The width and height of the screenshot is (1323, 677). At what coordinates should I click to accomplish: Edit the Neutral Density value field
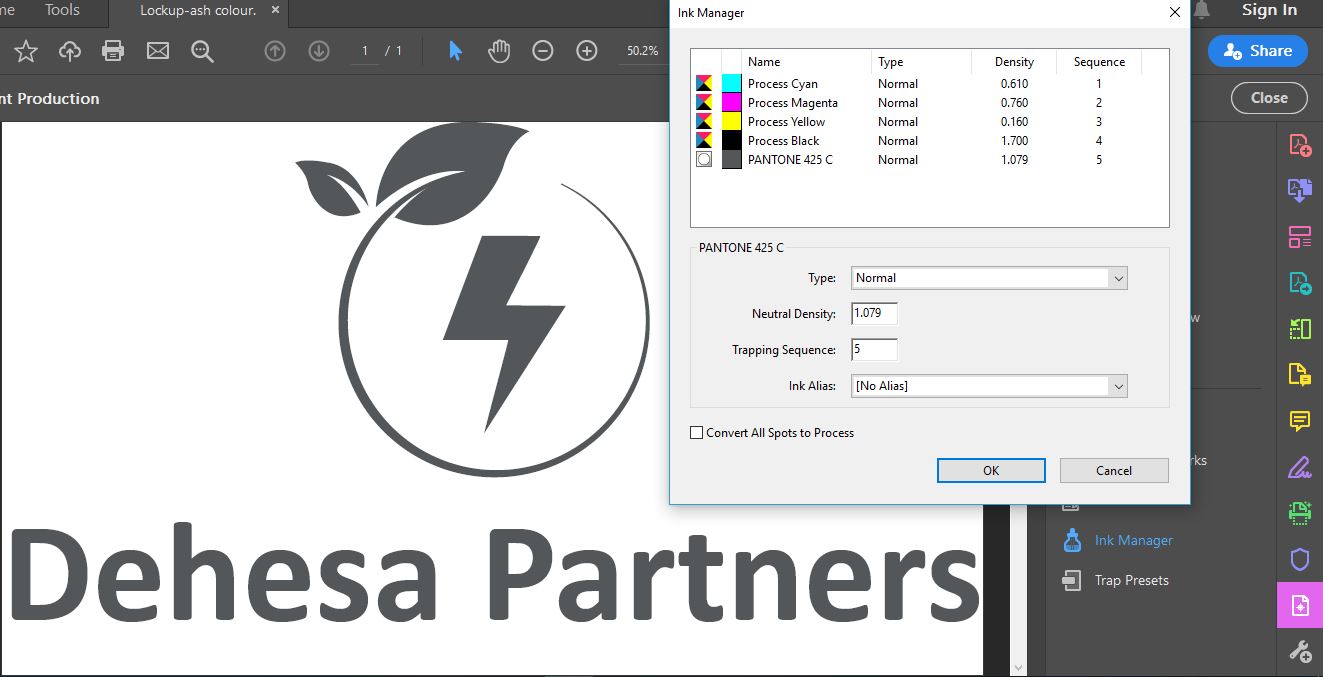(872, 313)
